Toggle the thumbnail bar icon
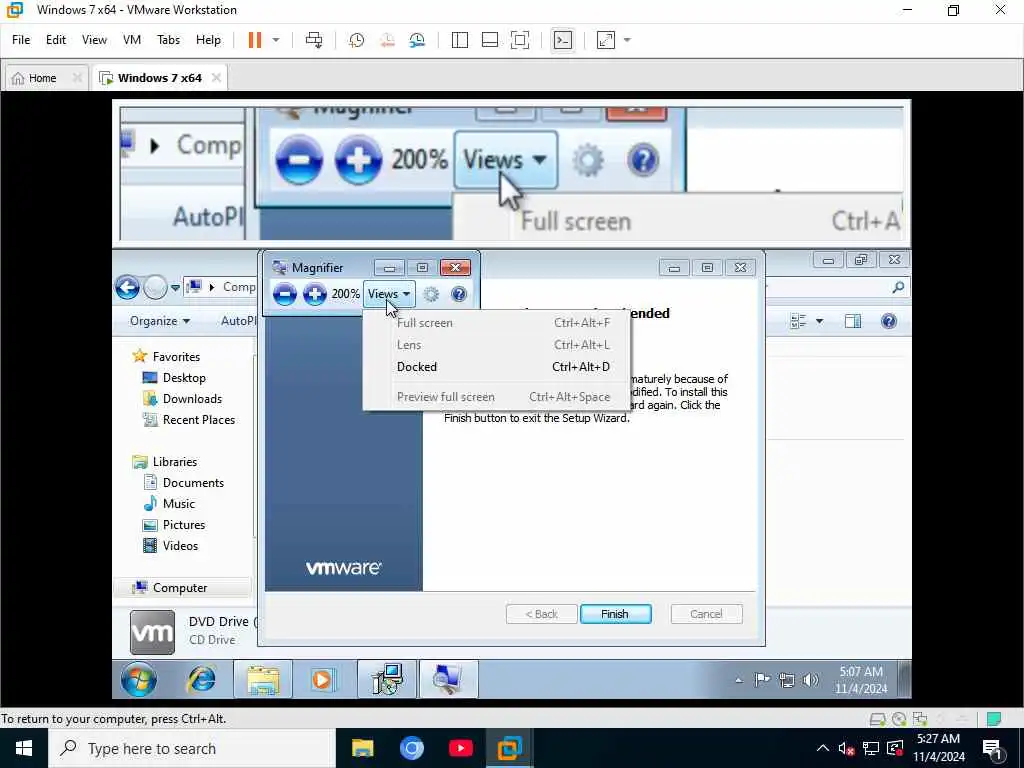The image size is (1024, 768). pyautogui.click(x=490, y=40)
